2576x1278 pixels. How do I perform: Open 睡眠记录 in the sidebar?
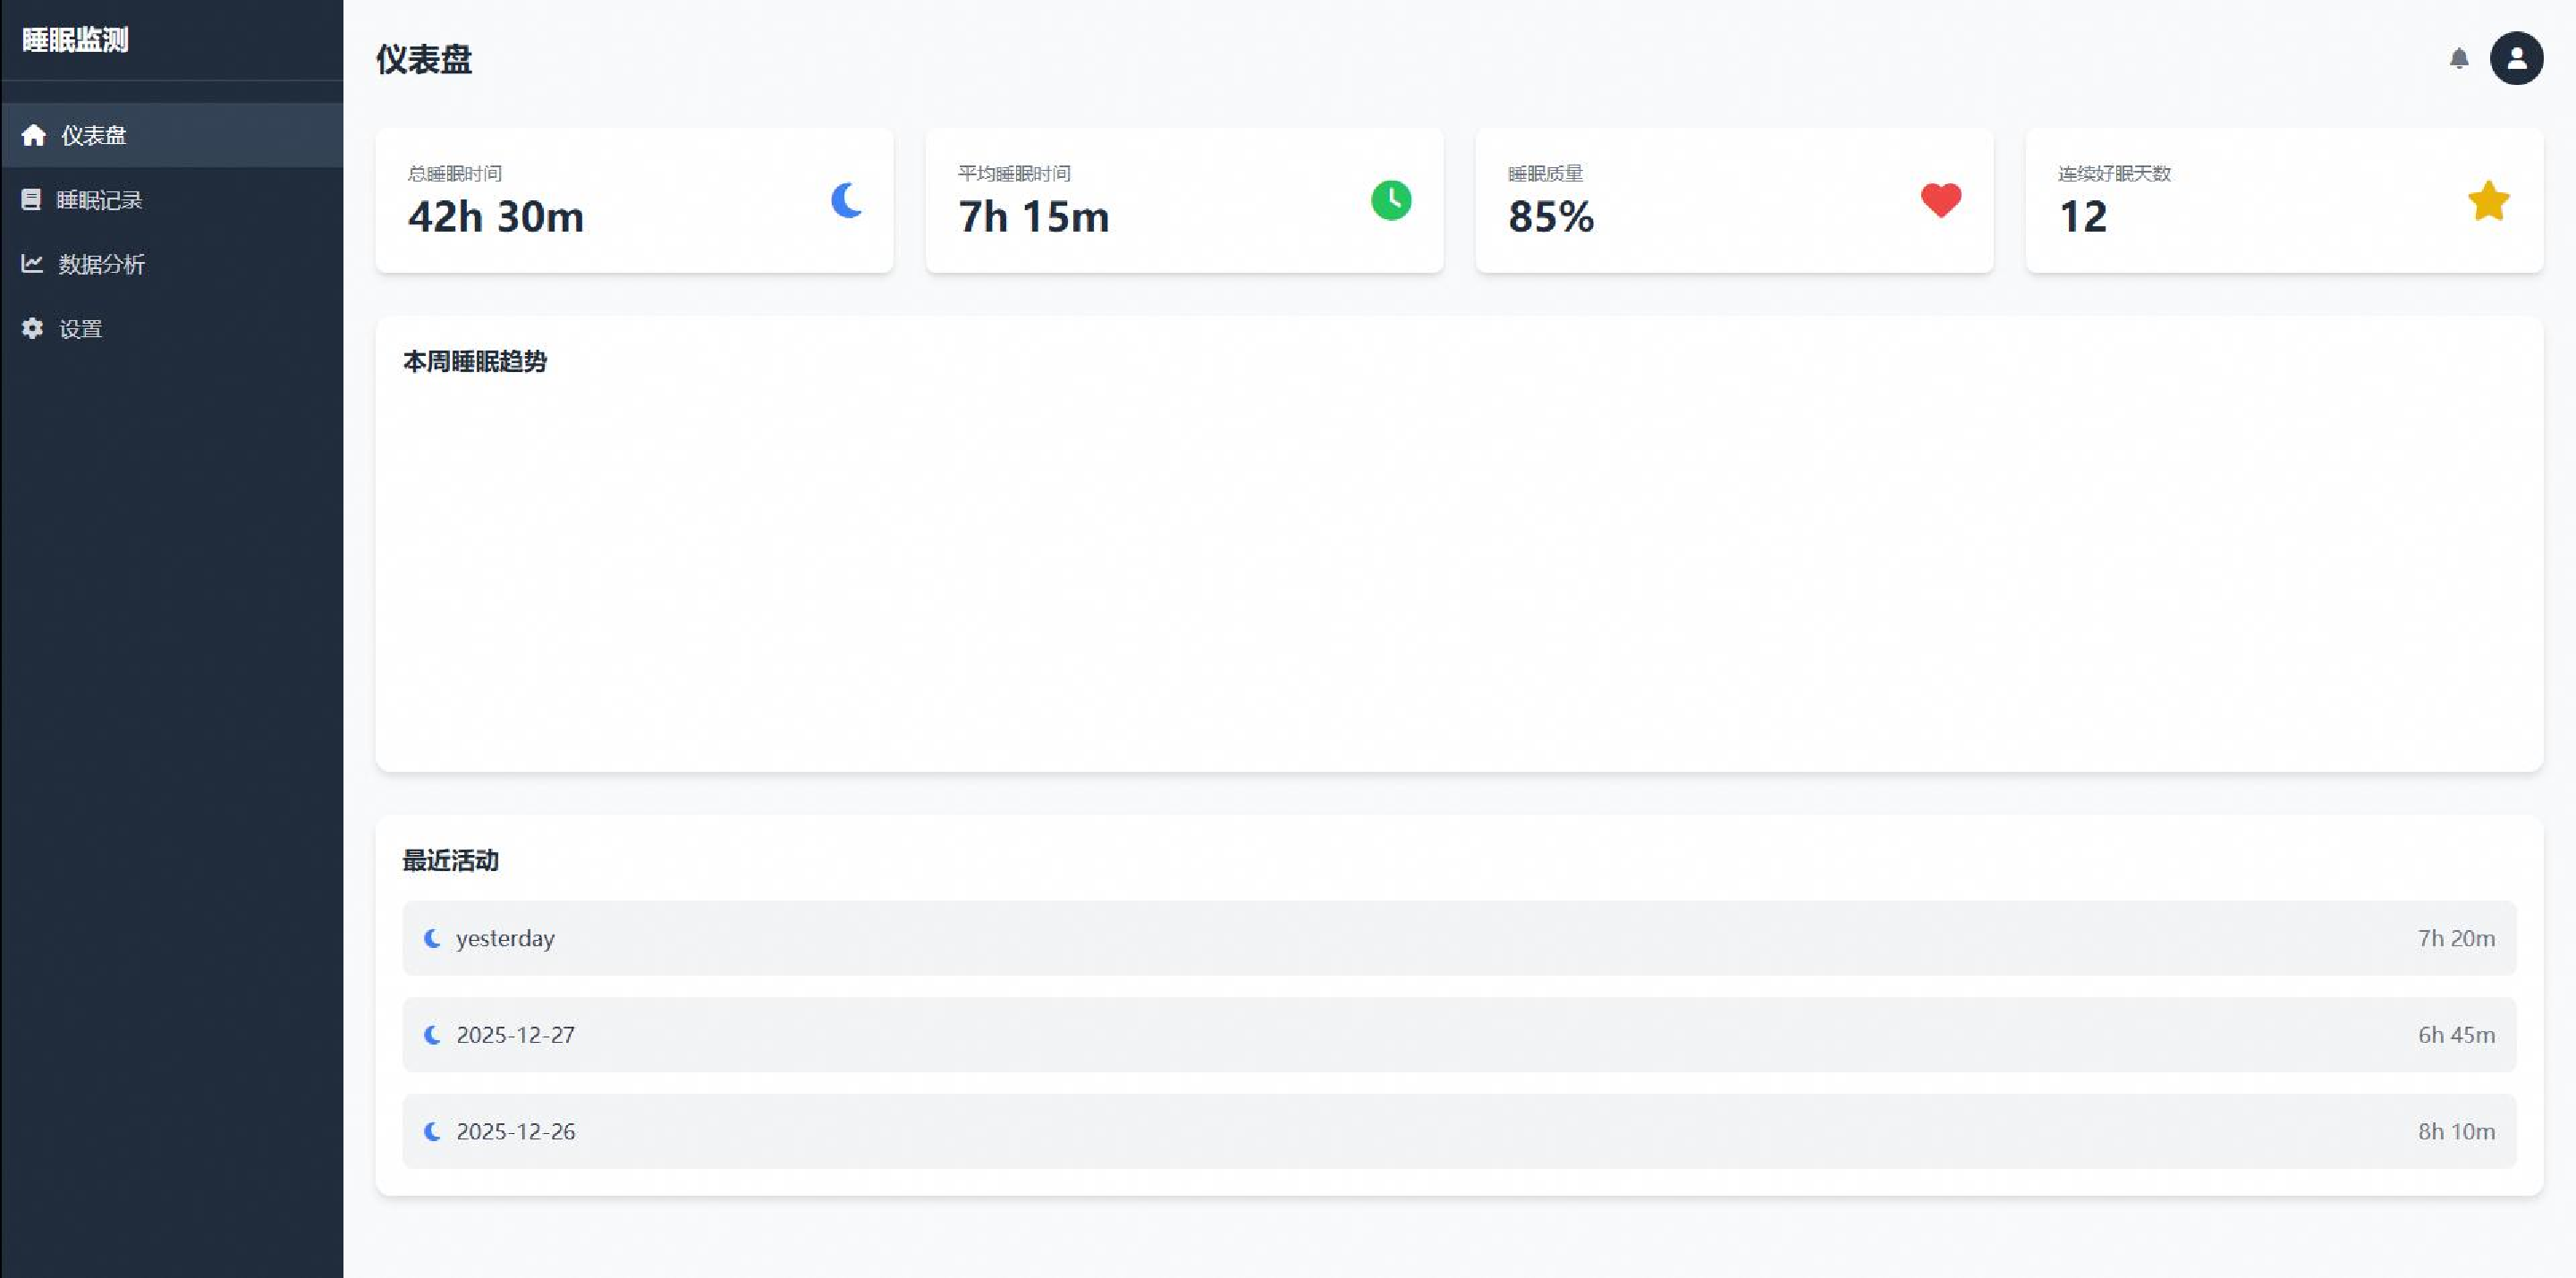99,200
